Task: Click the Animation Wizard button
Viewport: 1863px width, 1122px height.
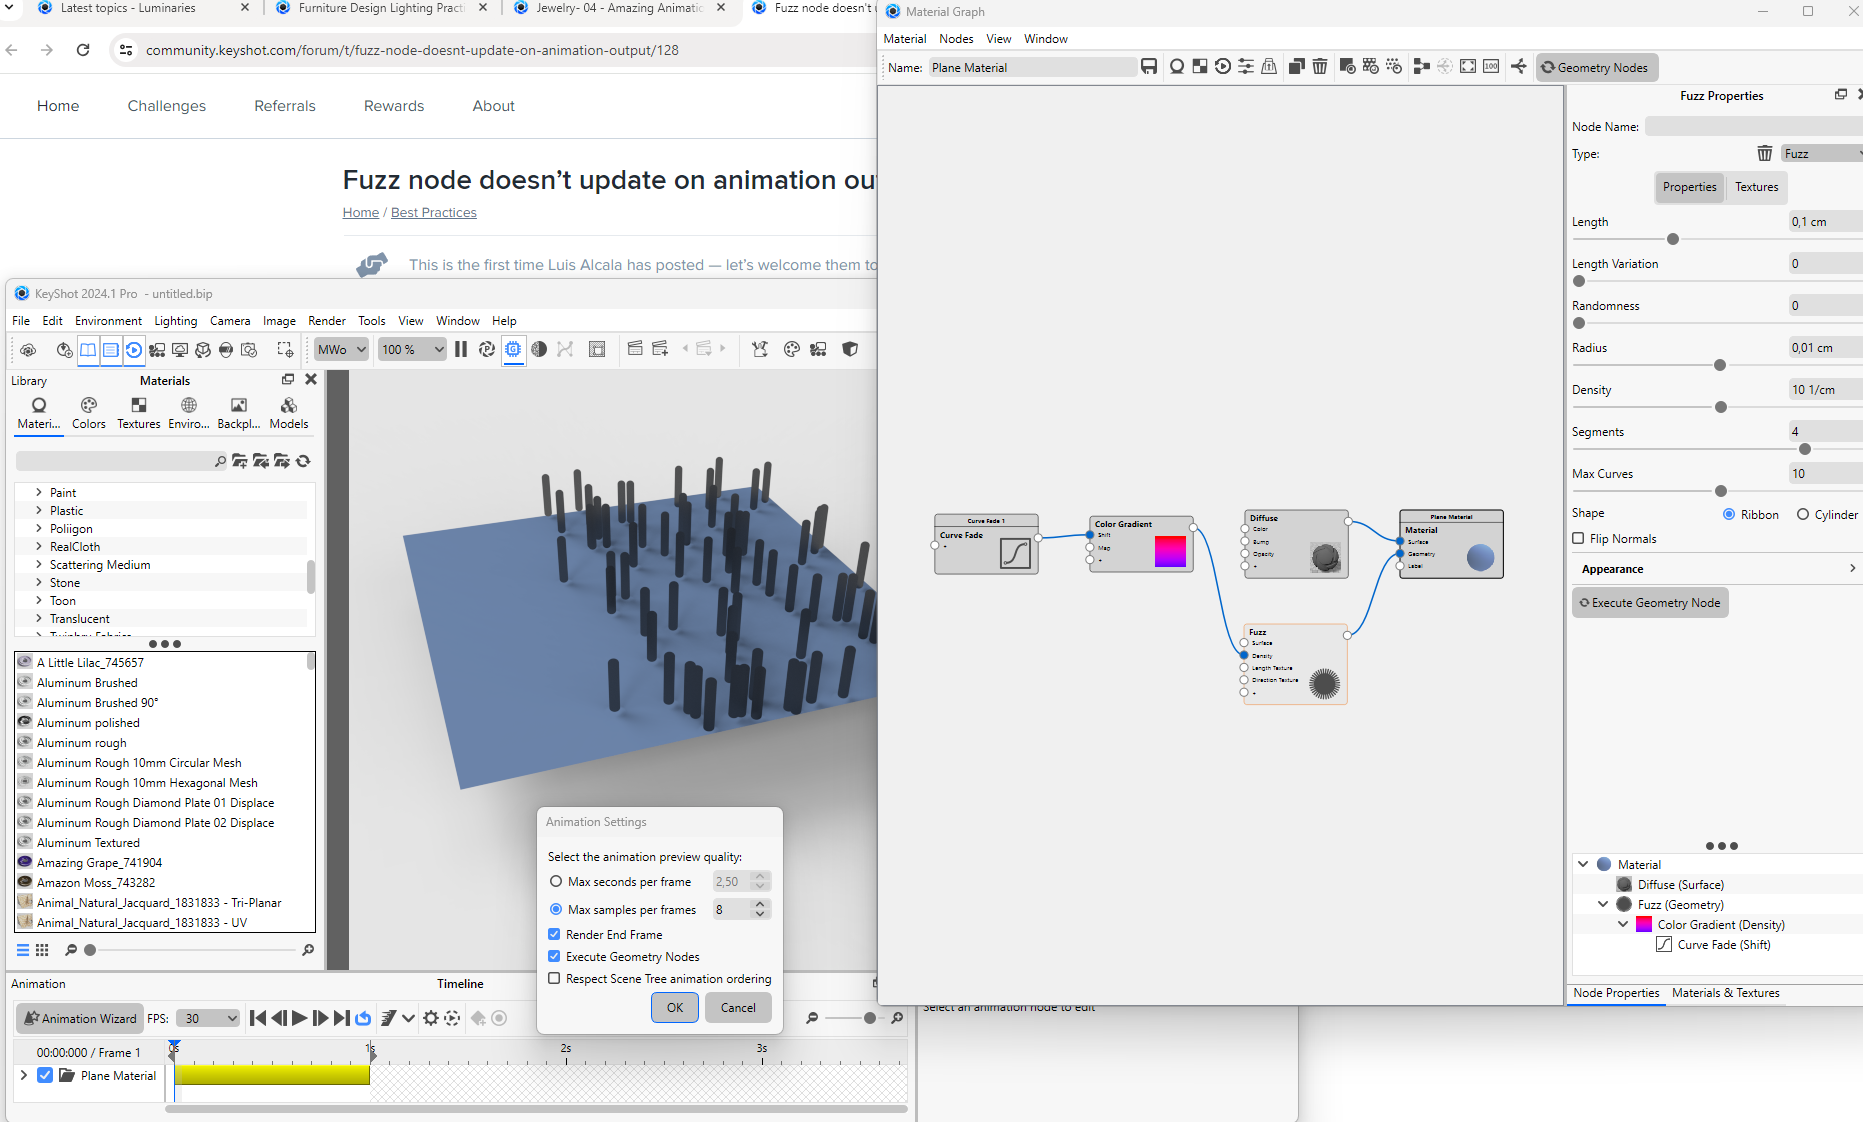Action: click(80, 1018)
